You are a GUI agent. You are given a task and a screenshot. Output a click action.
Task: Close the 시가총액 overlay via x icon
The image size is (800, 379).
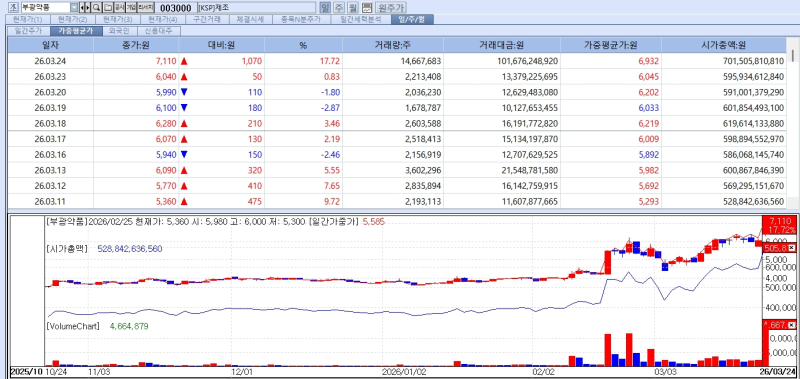792,248
